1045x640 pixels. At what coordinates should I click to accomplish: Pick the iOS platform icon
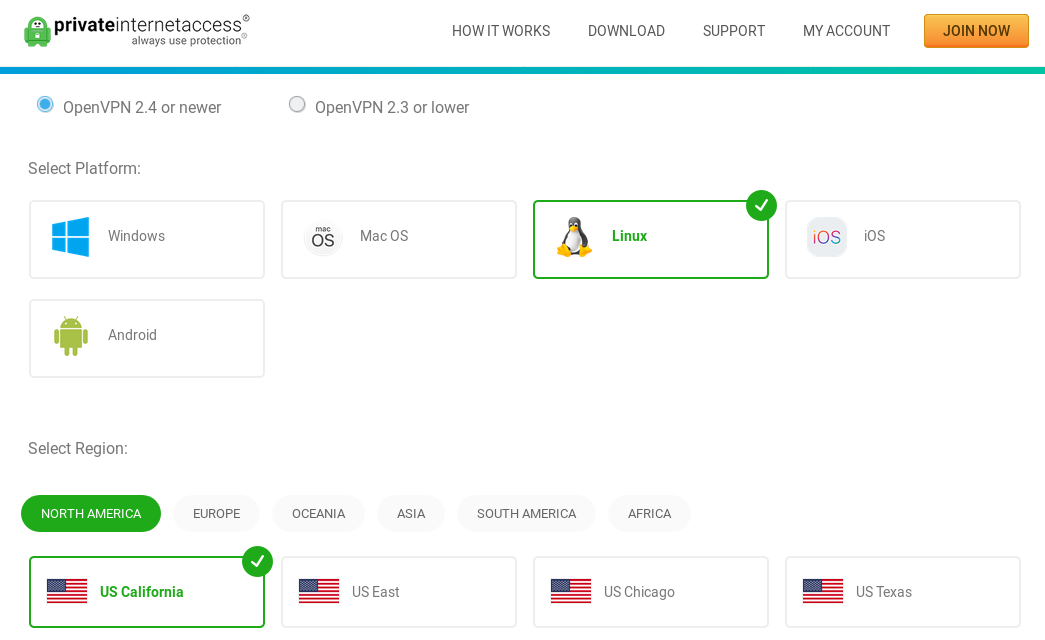pos(826,237)
